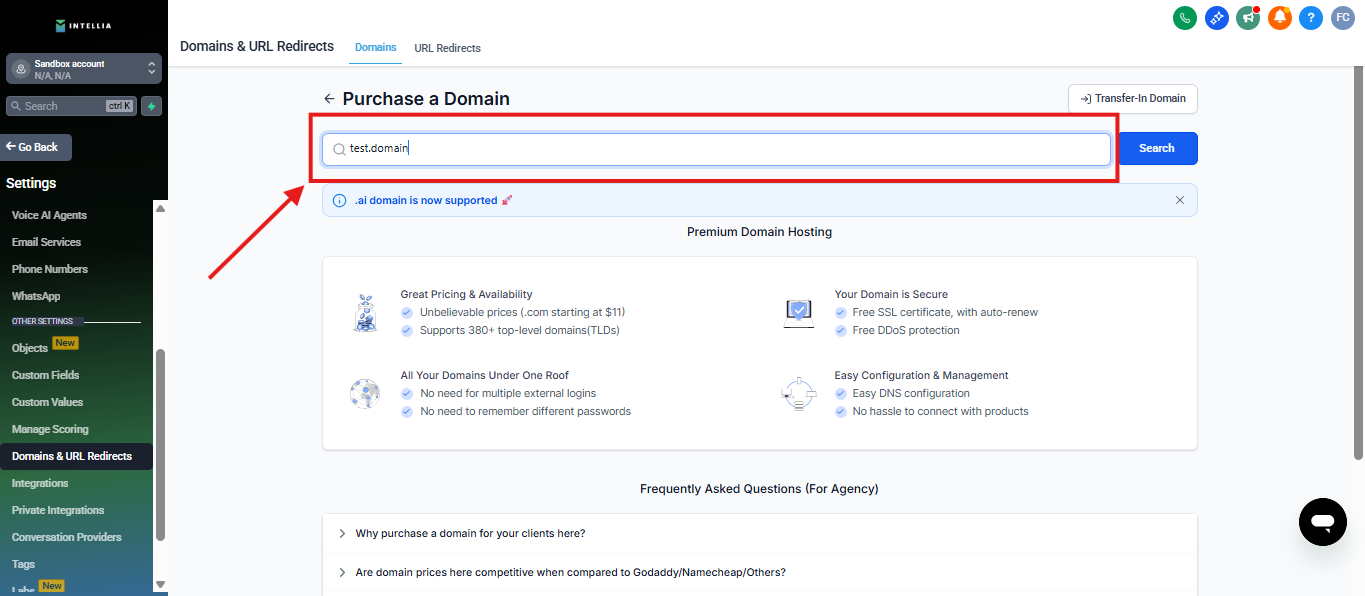
Task: Select the Domains tab
Action: (x=375, y=48)
